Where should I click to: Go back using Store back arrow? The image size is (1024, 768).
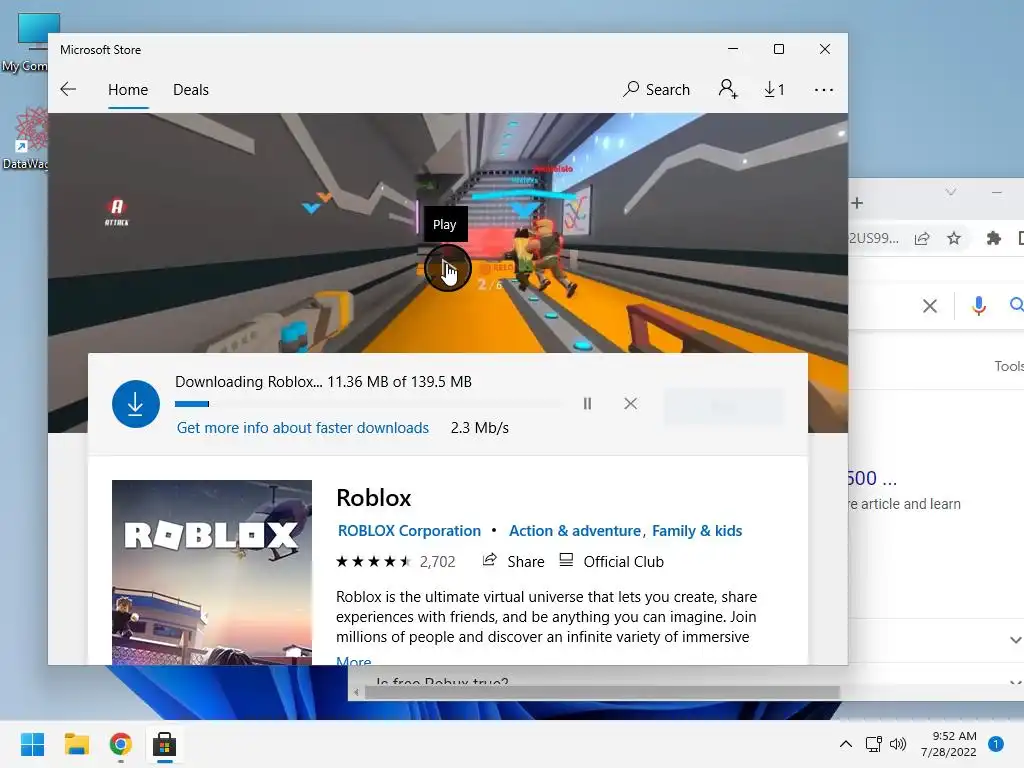pos(69,89)
